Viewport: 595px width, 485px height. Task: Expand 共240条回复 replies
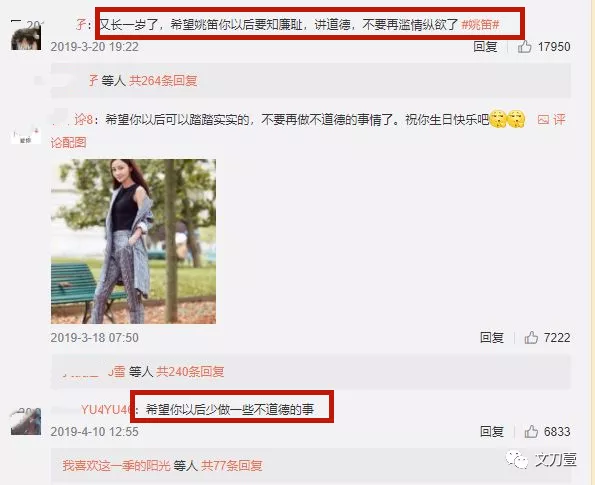(x=190, y=372)
